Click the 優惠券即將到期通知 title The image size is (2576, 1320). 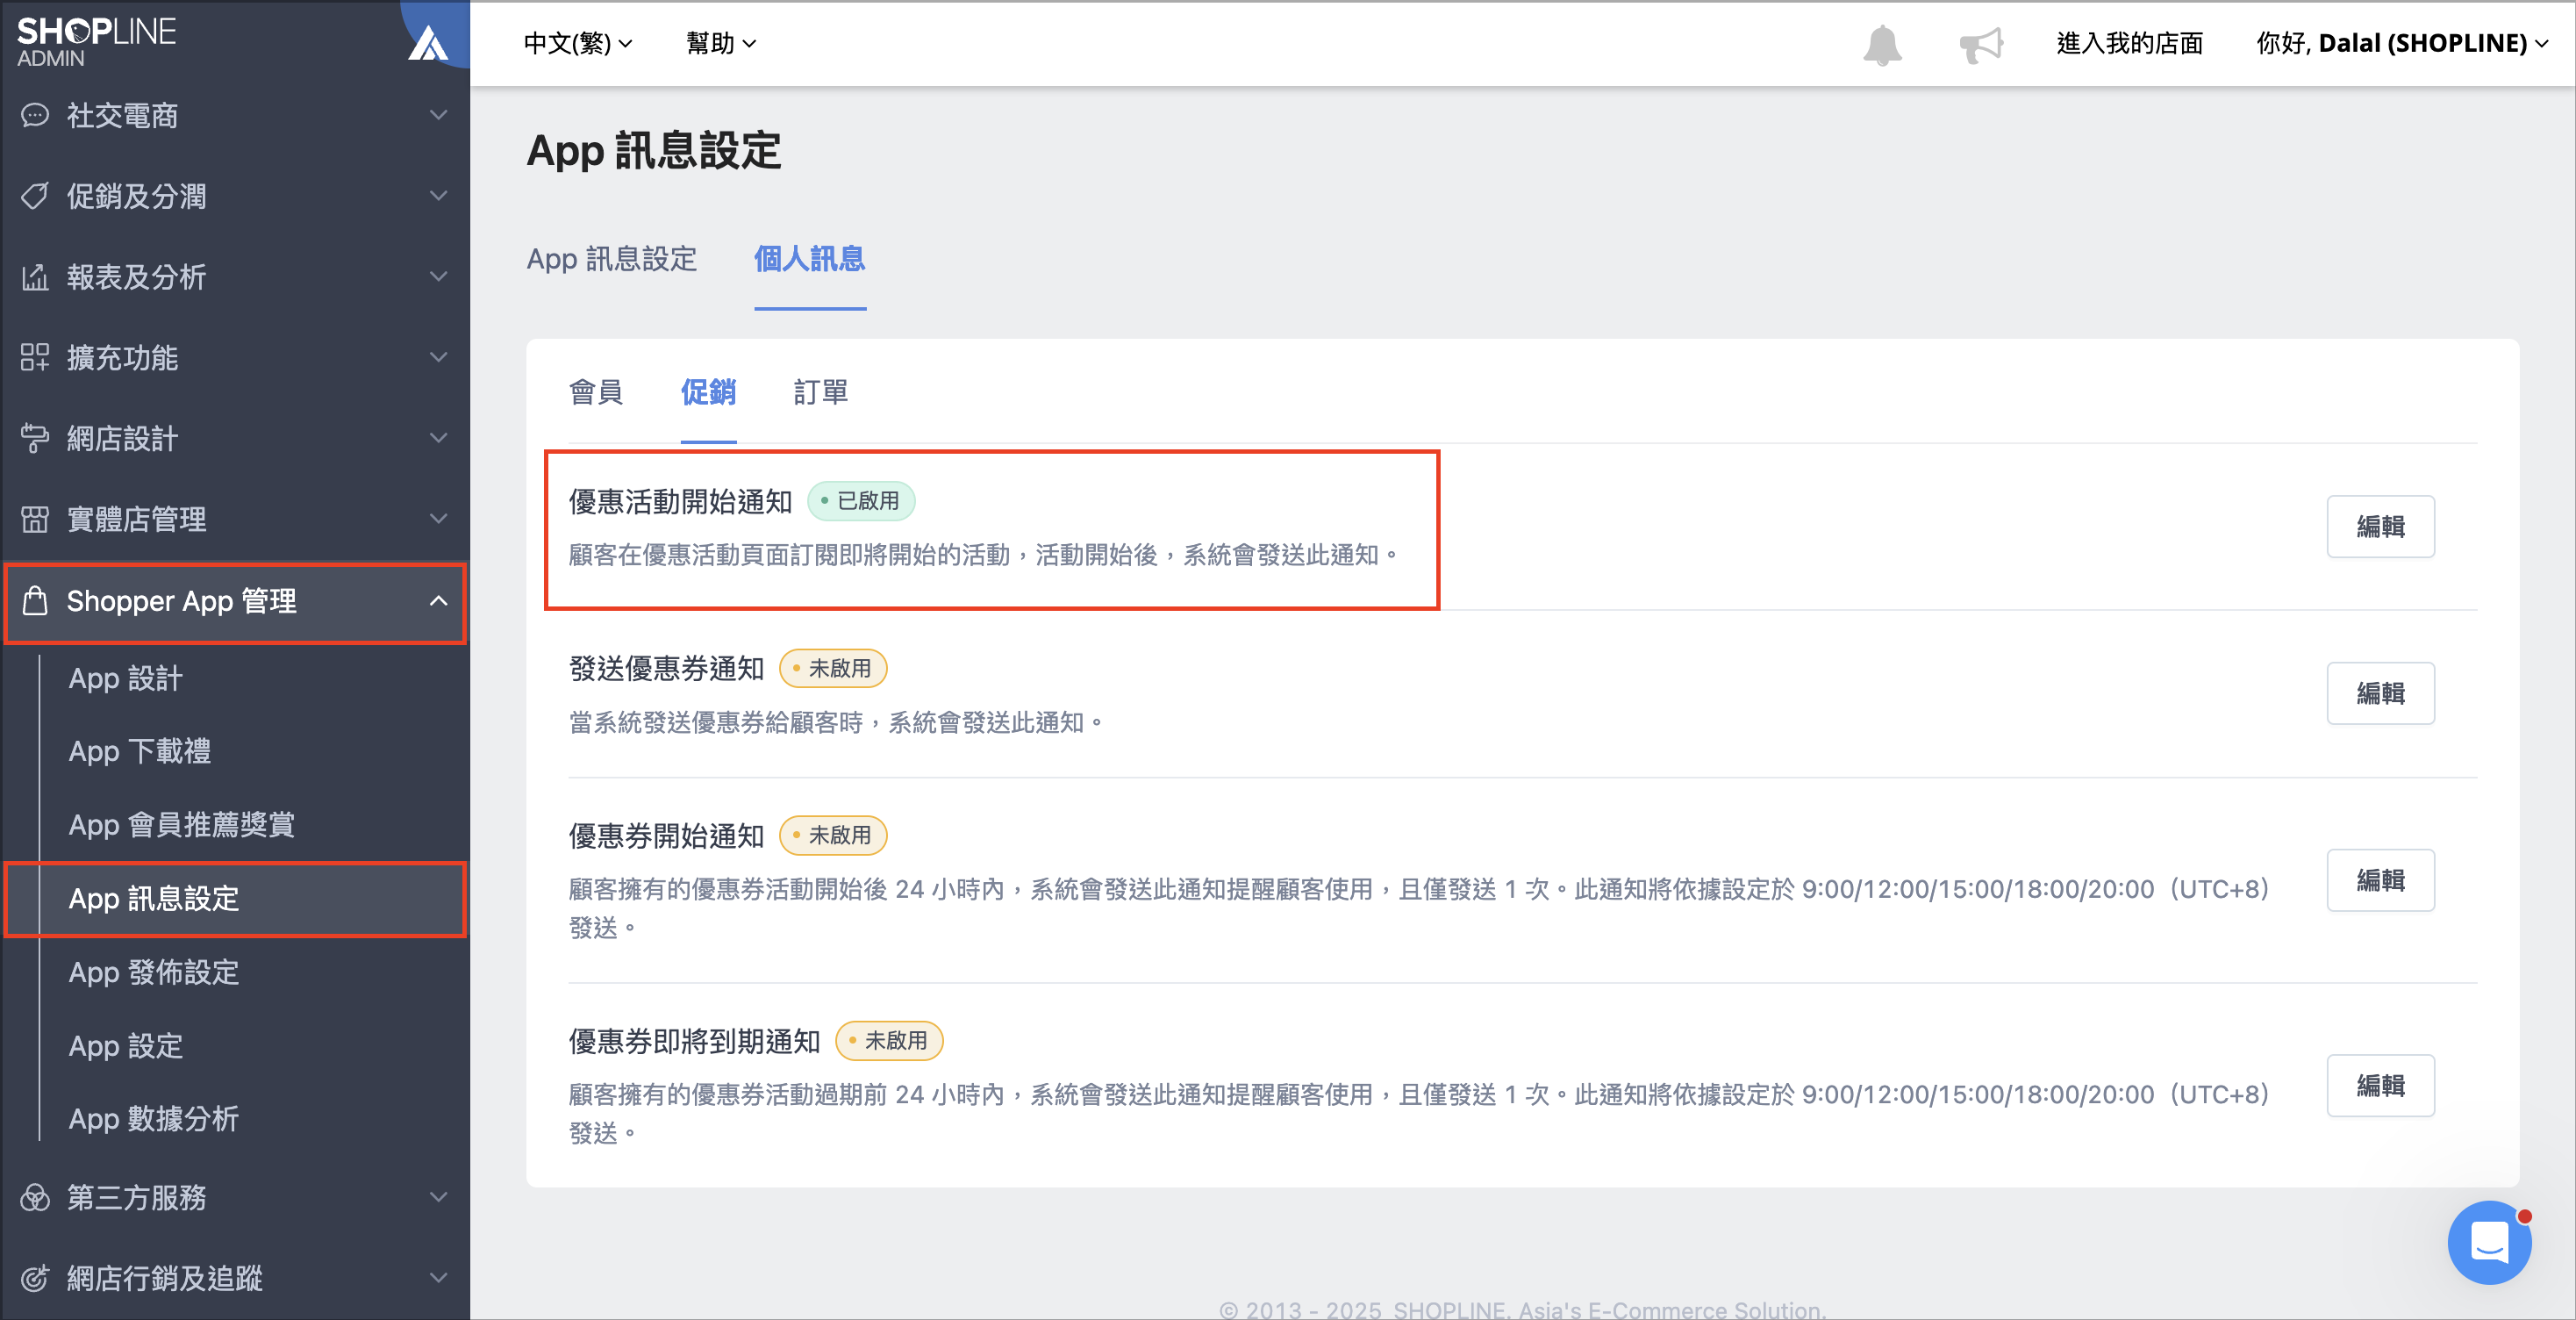694,1042
